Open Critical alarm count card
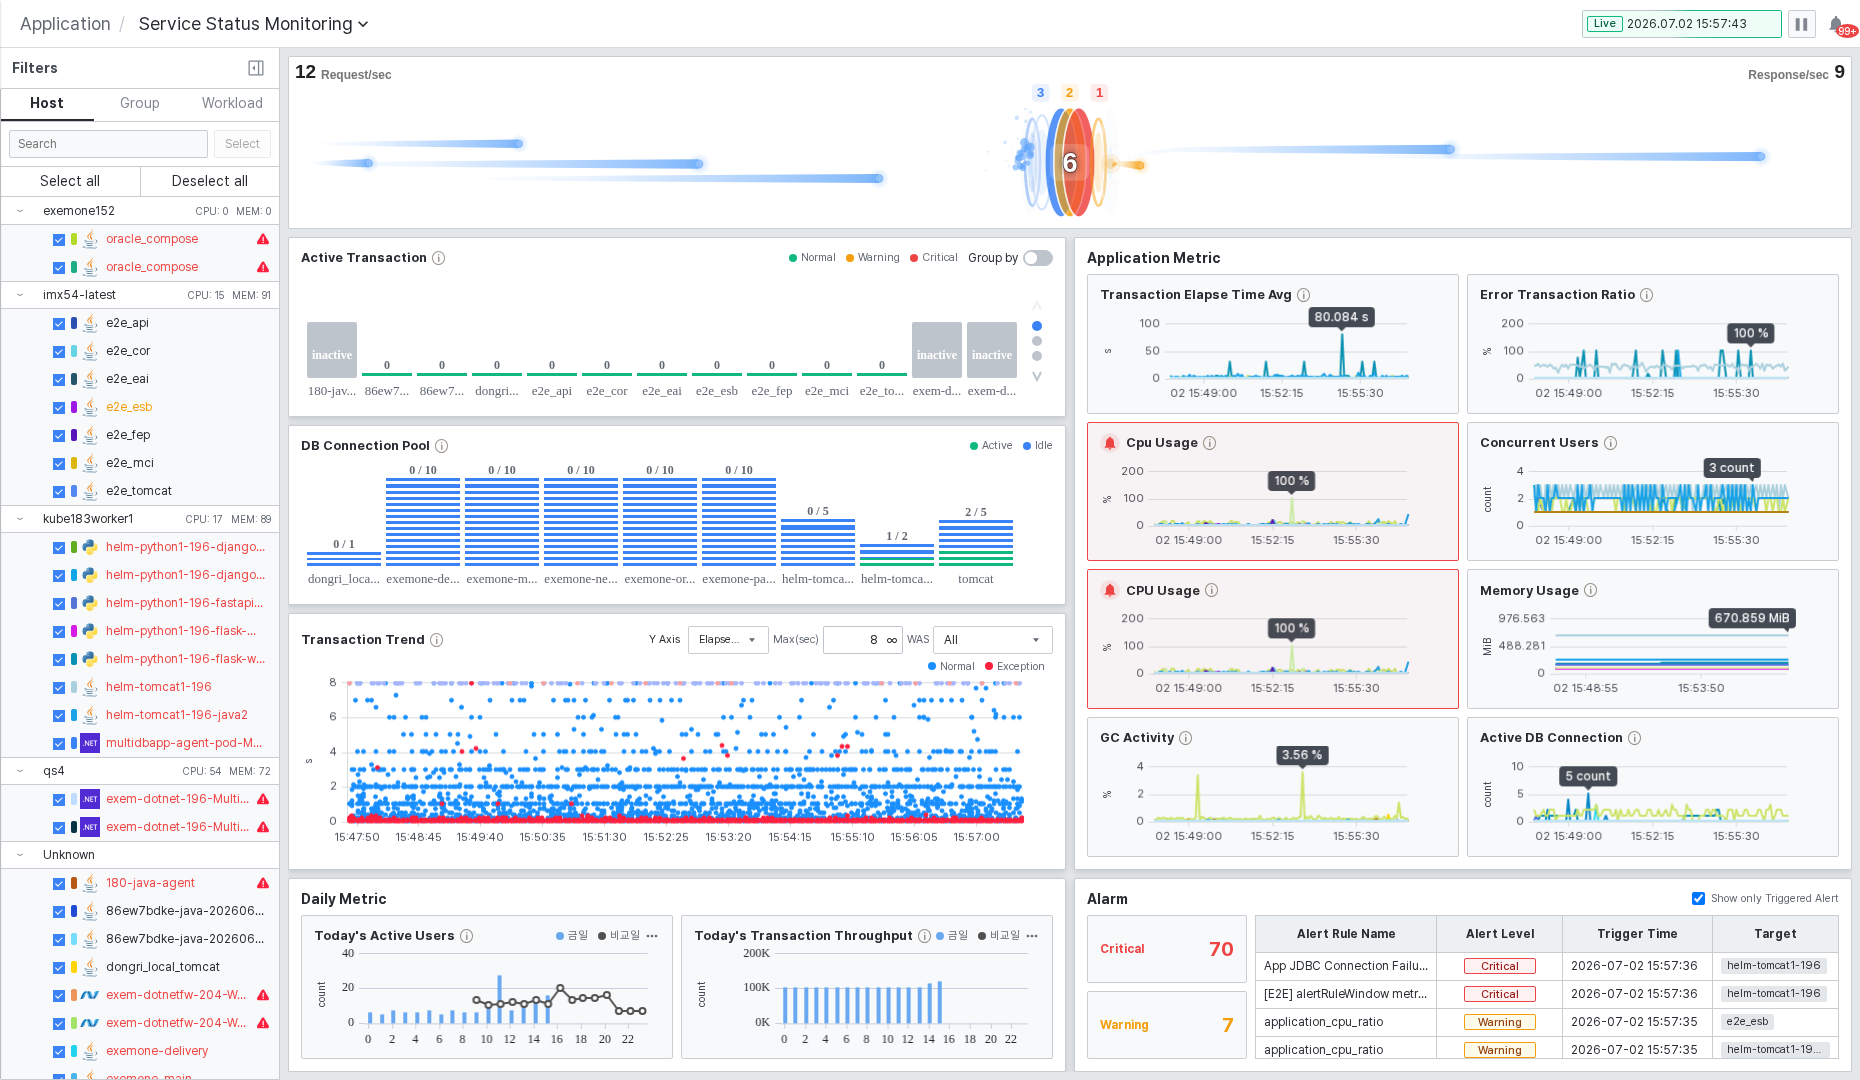The height and width of the screenshot is (1080, 1860). [1167, 949]
